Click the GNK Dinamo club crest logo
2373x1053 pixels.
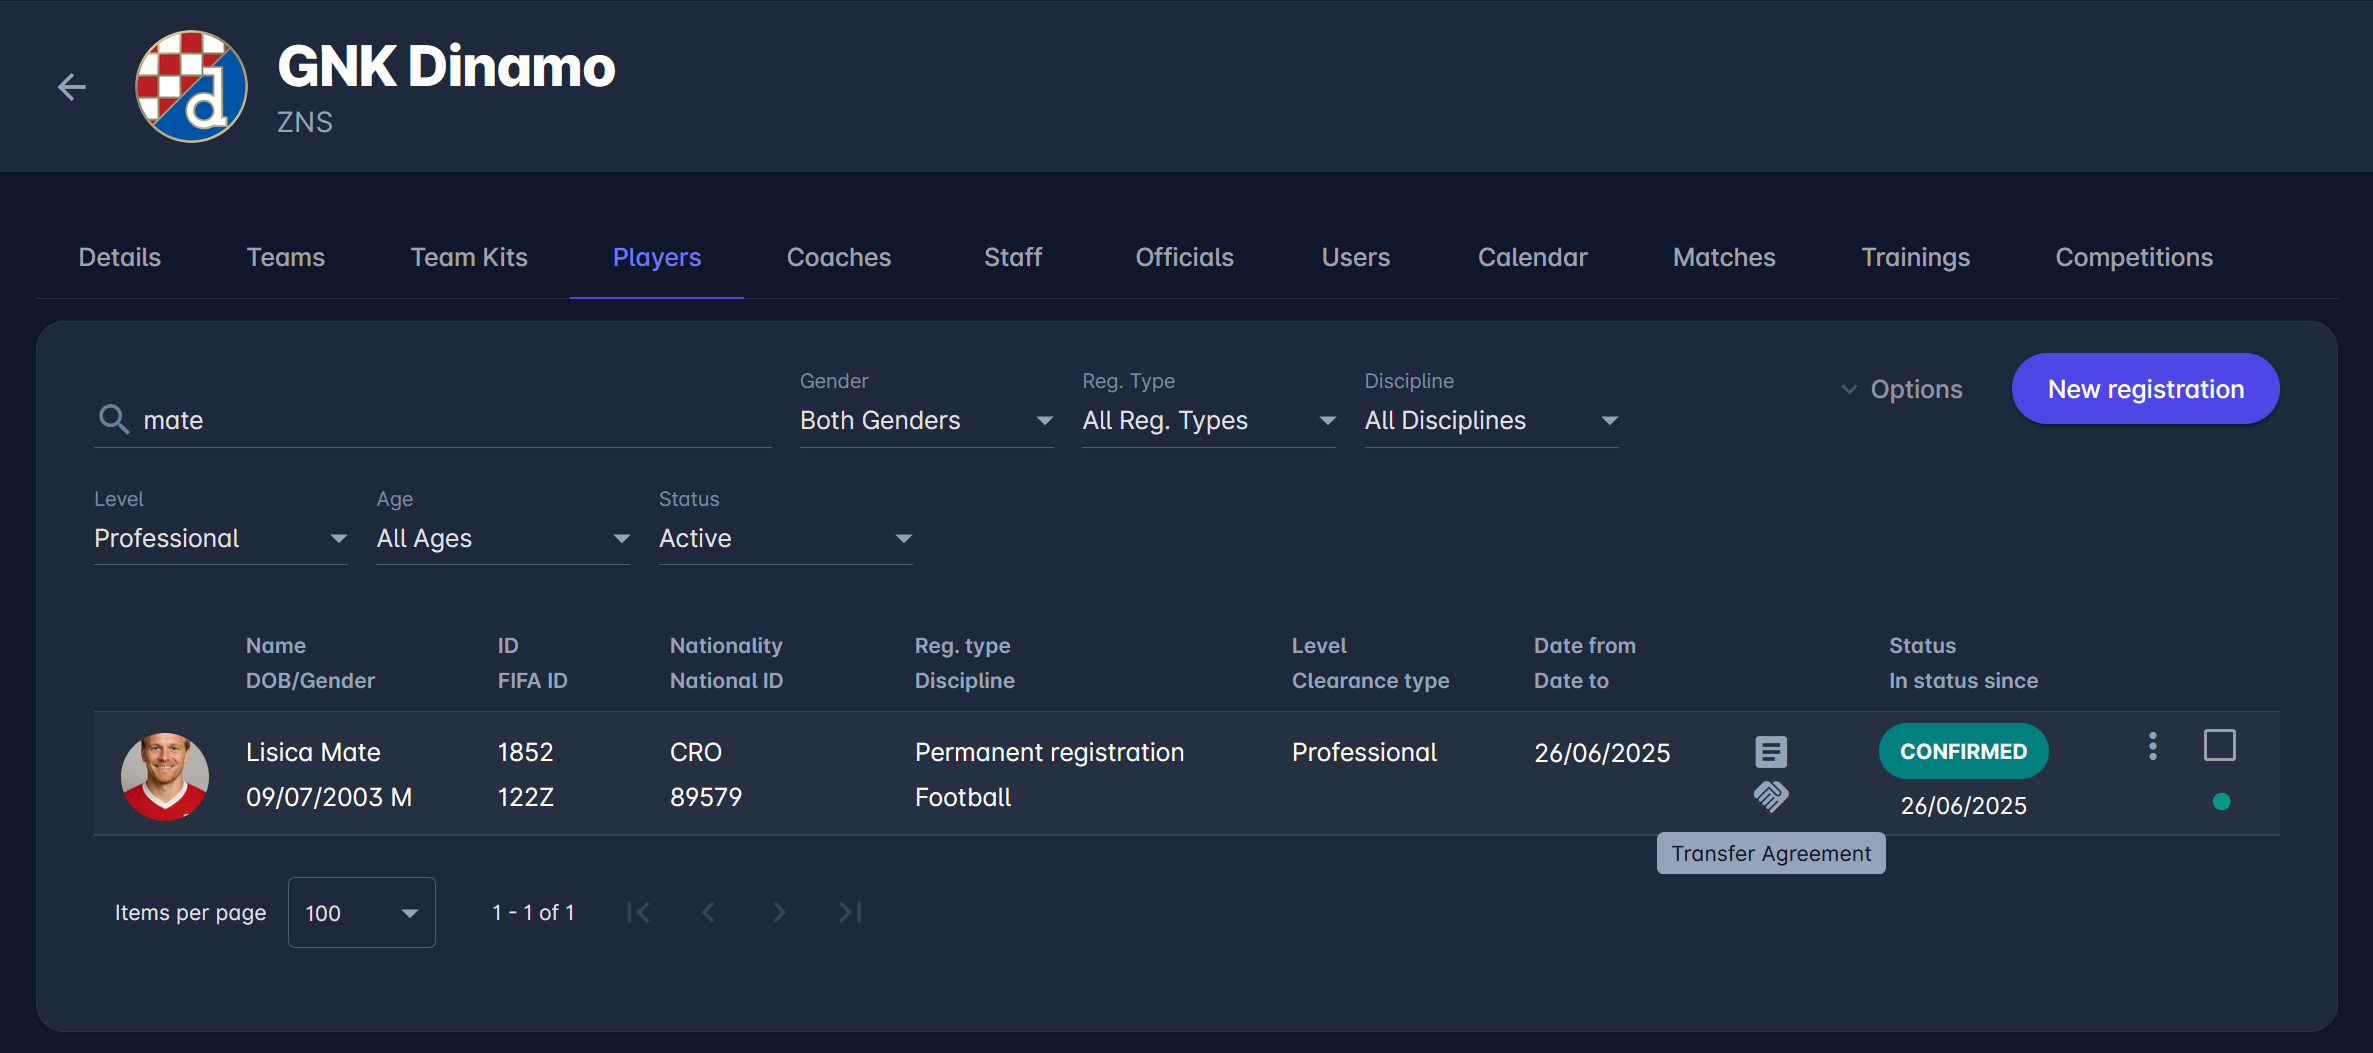tap(191, 87)
